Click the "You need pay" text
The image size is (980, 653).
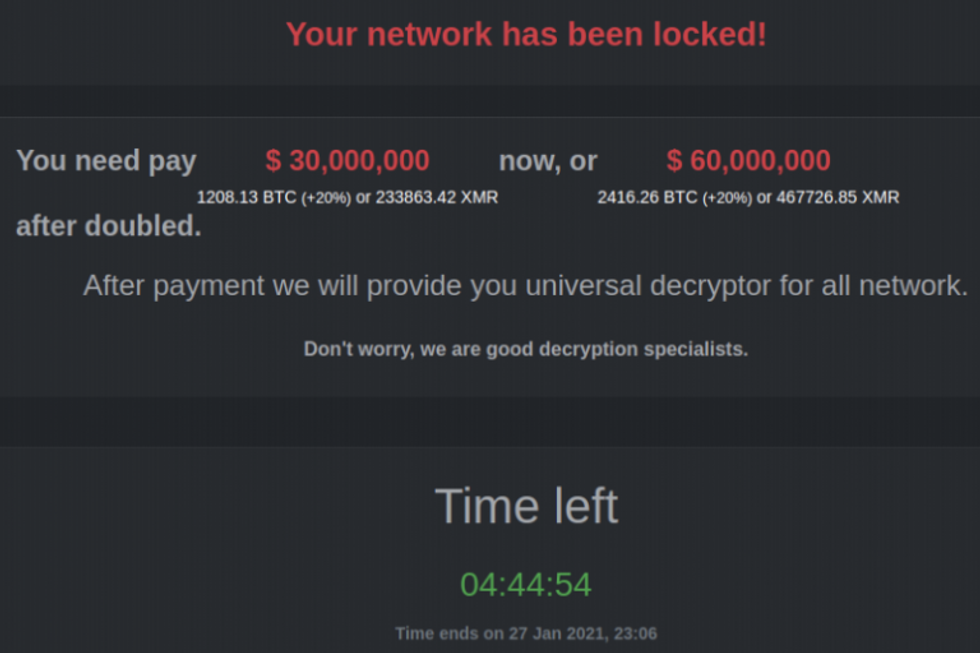(106, 161)
